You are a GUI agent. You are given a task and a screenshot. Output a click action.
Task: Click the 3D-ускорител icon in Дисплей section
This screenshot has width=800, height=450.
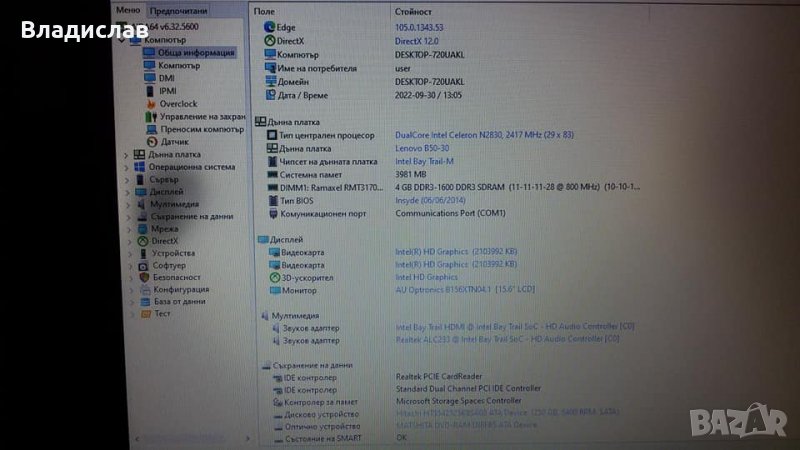click(x=272, y=277)
